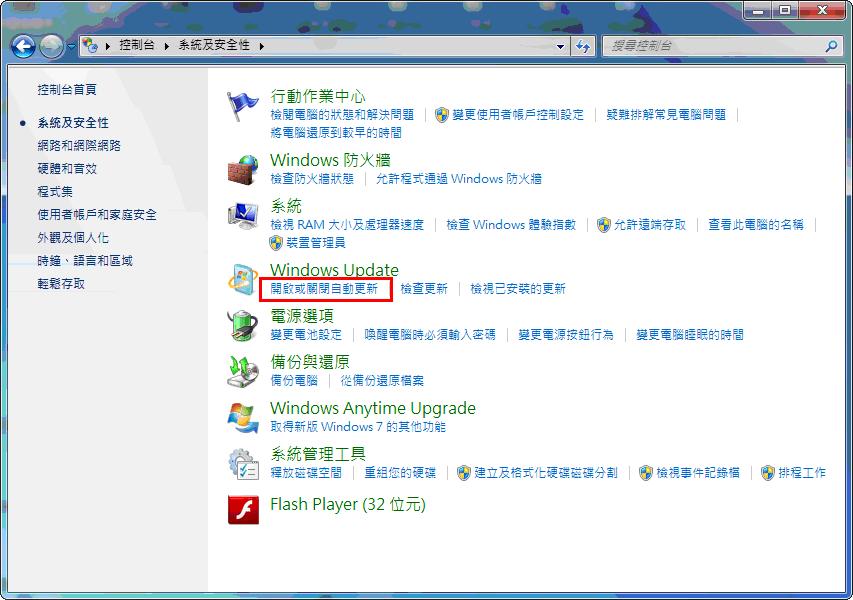
Task: Click 將電腦還原到較早的時間 link
Action: [x=336, y=133]
